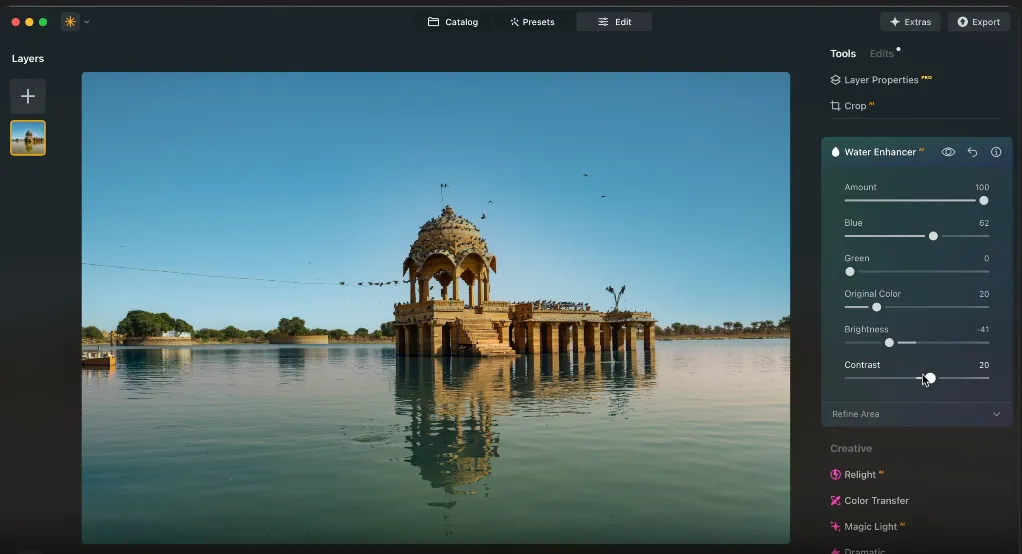
Task: Click the Water Enhancer info icon
Action: pyautogui.click(x=996, y=152)
